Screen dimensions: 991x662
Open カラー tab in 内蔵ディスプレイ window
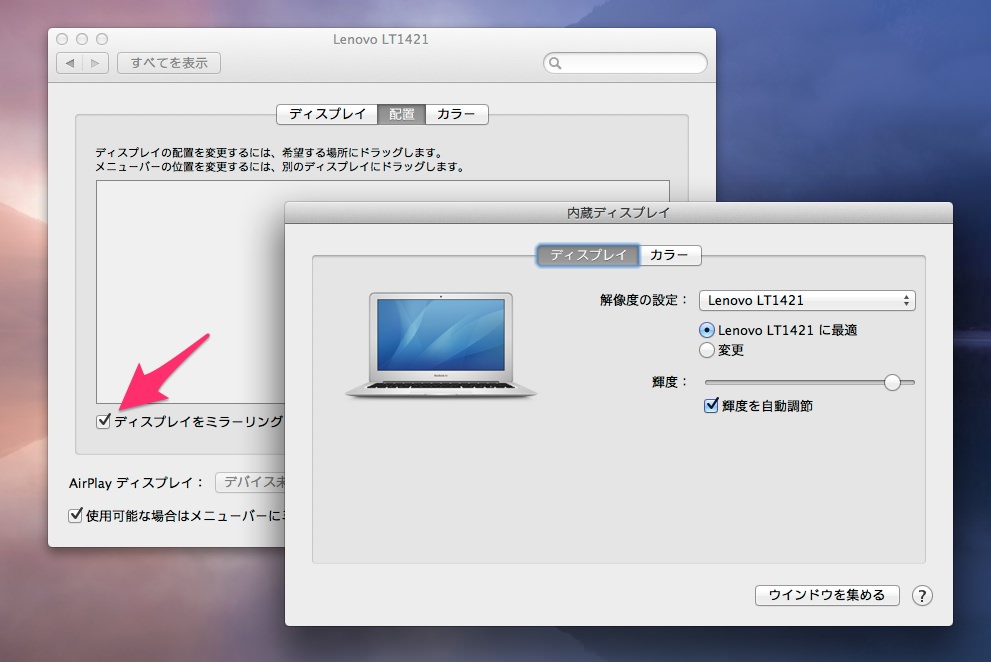tap(669, 255)
